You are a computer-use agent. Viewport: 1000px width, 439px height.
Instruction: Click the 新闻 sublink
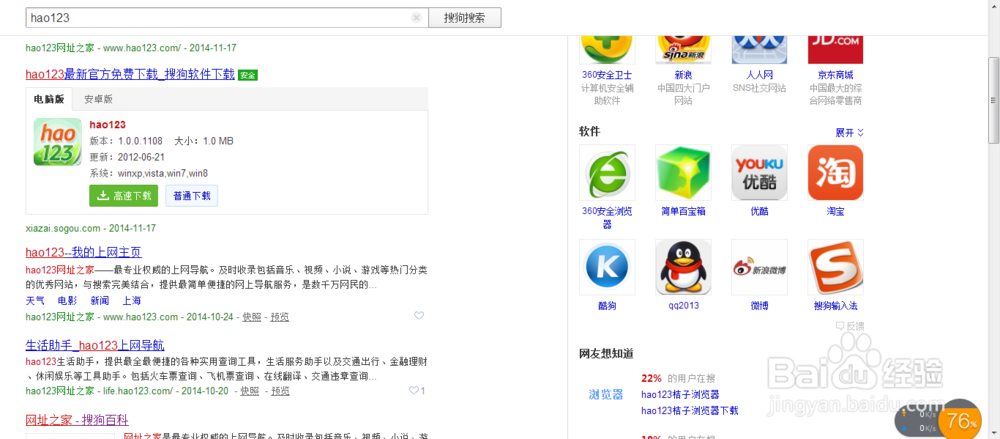tap(99, 301)
